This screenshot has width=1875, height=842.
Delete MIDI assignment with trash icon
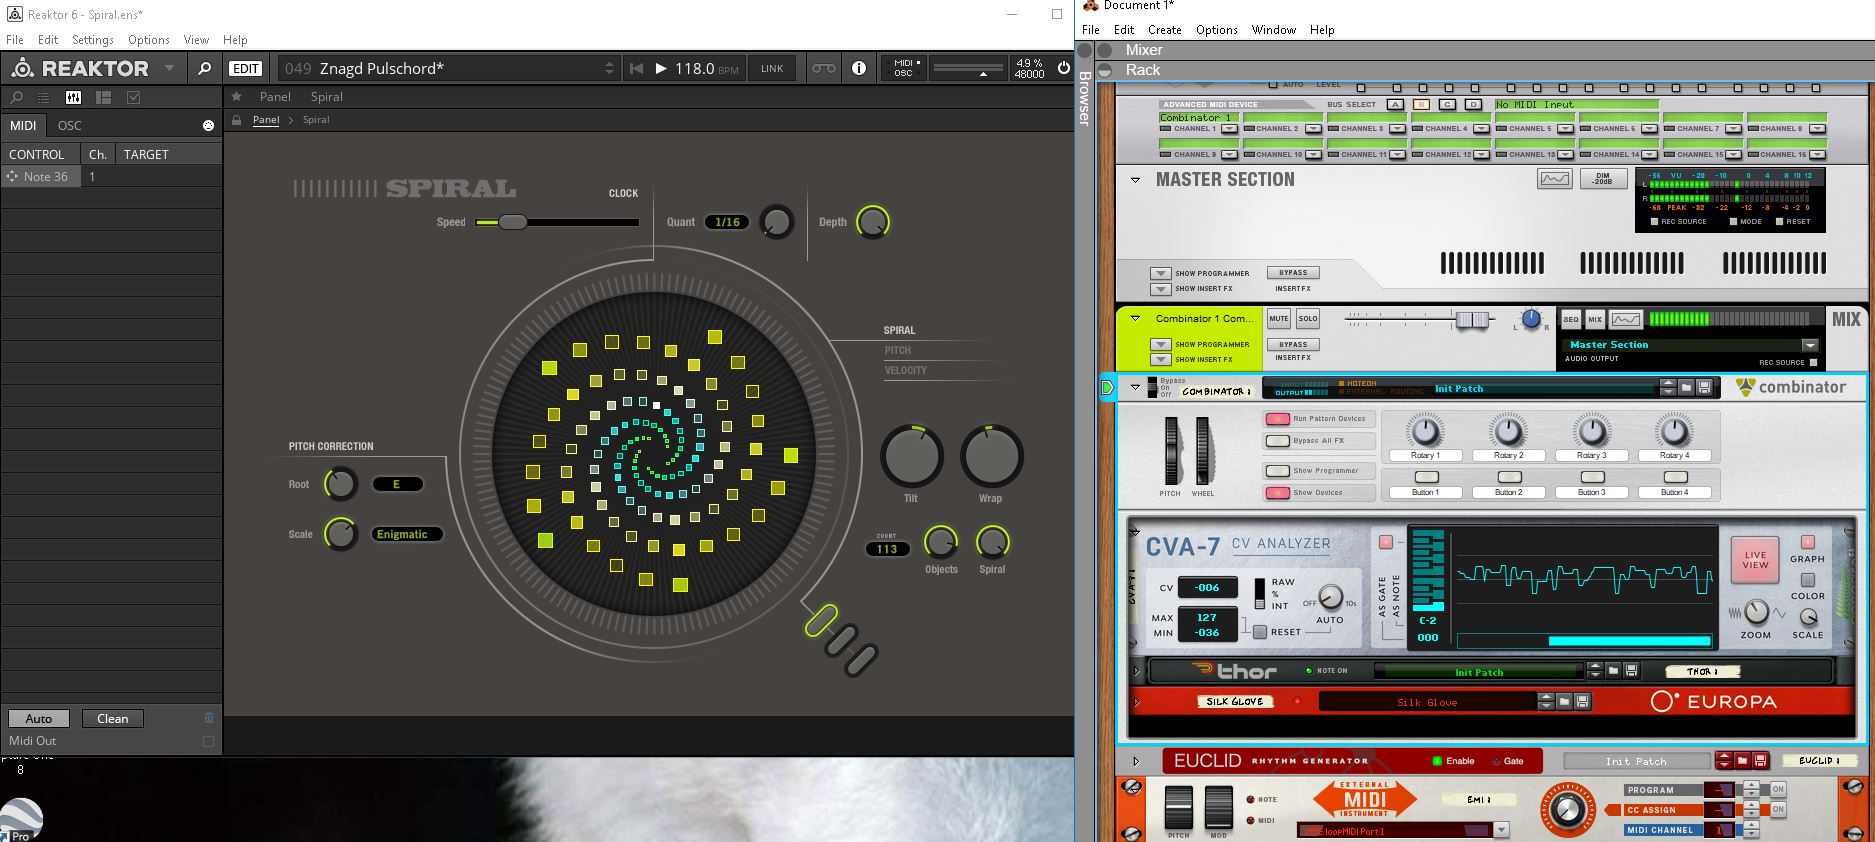[x=208, y=718]
